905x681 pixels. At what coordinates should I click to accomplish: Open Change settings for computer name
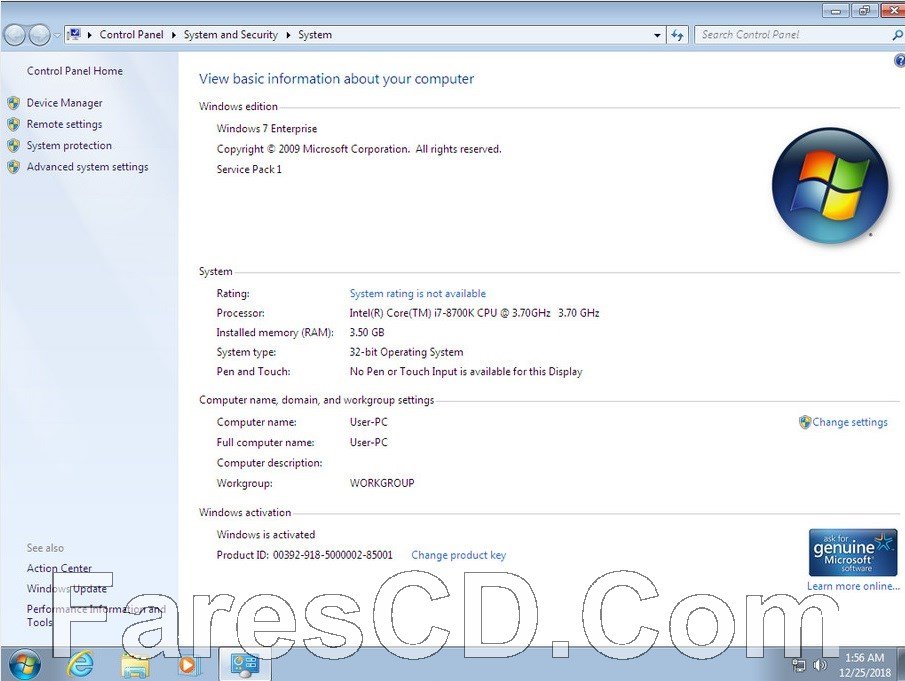(x=850, y=422)
